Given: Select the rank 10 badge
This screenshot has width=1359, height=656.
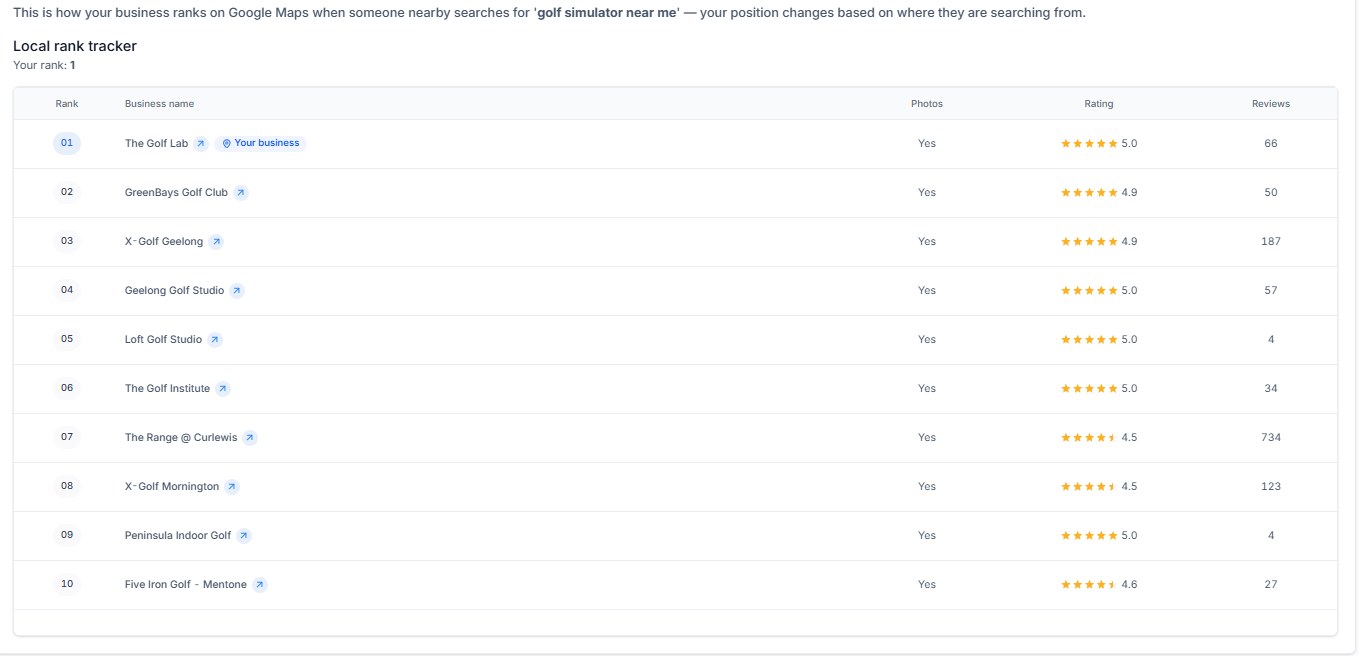Looking at the screenshot, I should tap(67, 584).
